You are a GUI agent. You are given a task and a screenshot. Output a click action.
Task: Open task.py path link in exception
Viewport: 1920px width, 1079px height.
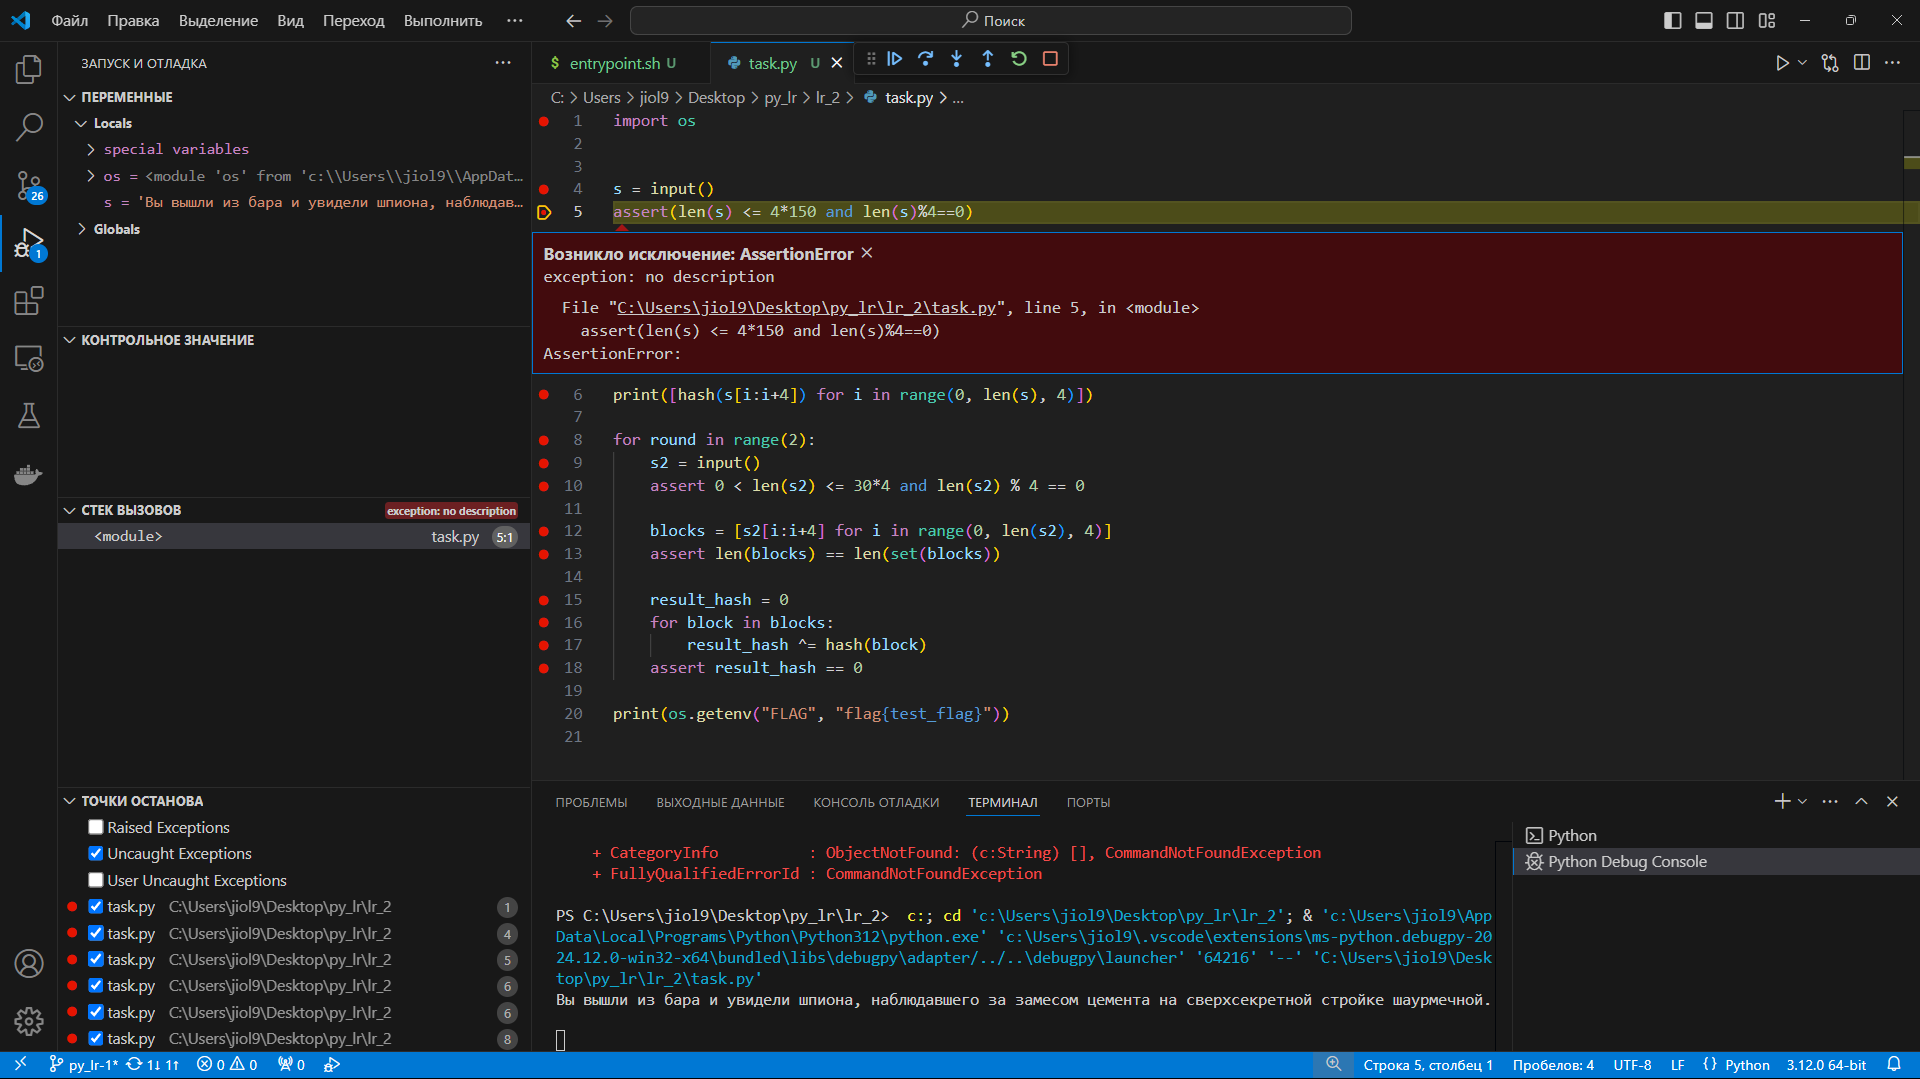pos(806,308)
